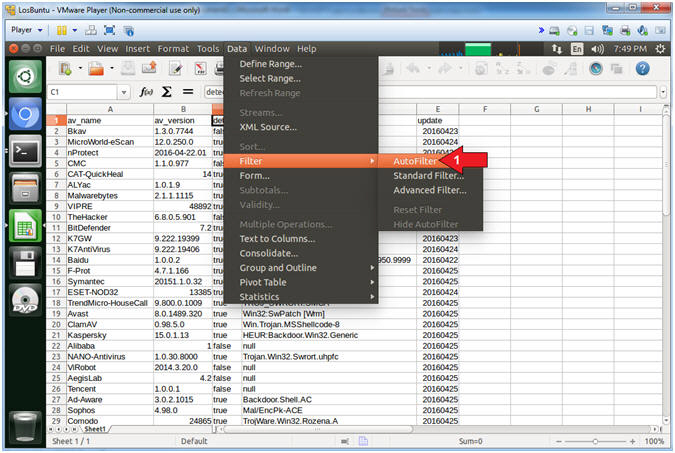
Task: Click the volume speaker indicator
Action: [597, 49]
